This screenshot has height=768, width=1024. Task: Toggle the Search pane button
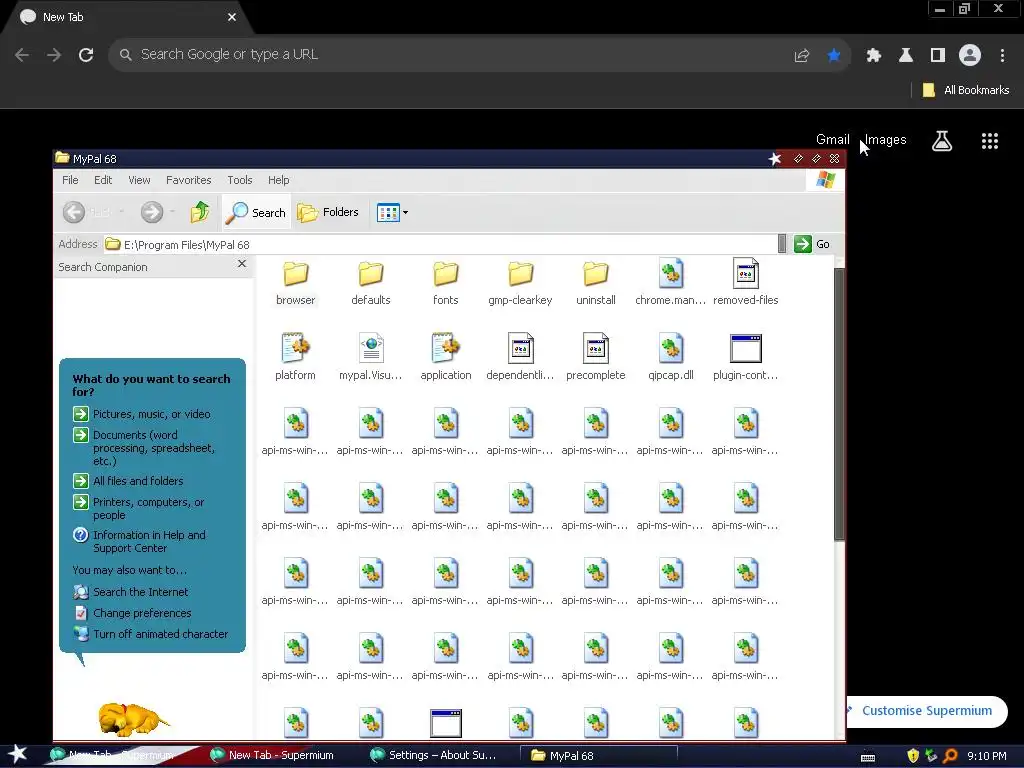click(x=256, y=212)
